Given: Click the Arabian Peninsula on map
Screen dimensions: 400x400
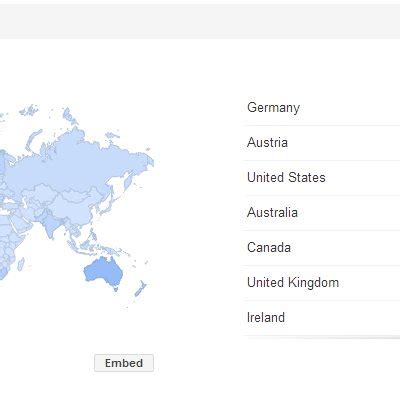Looking at the screenshot, I should [21, 222].
